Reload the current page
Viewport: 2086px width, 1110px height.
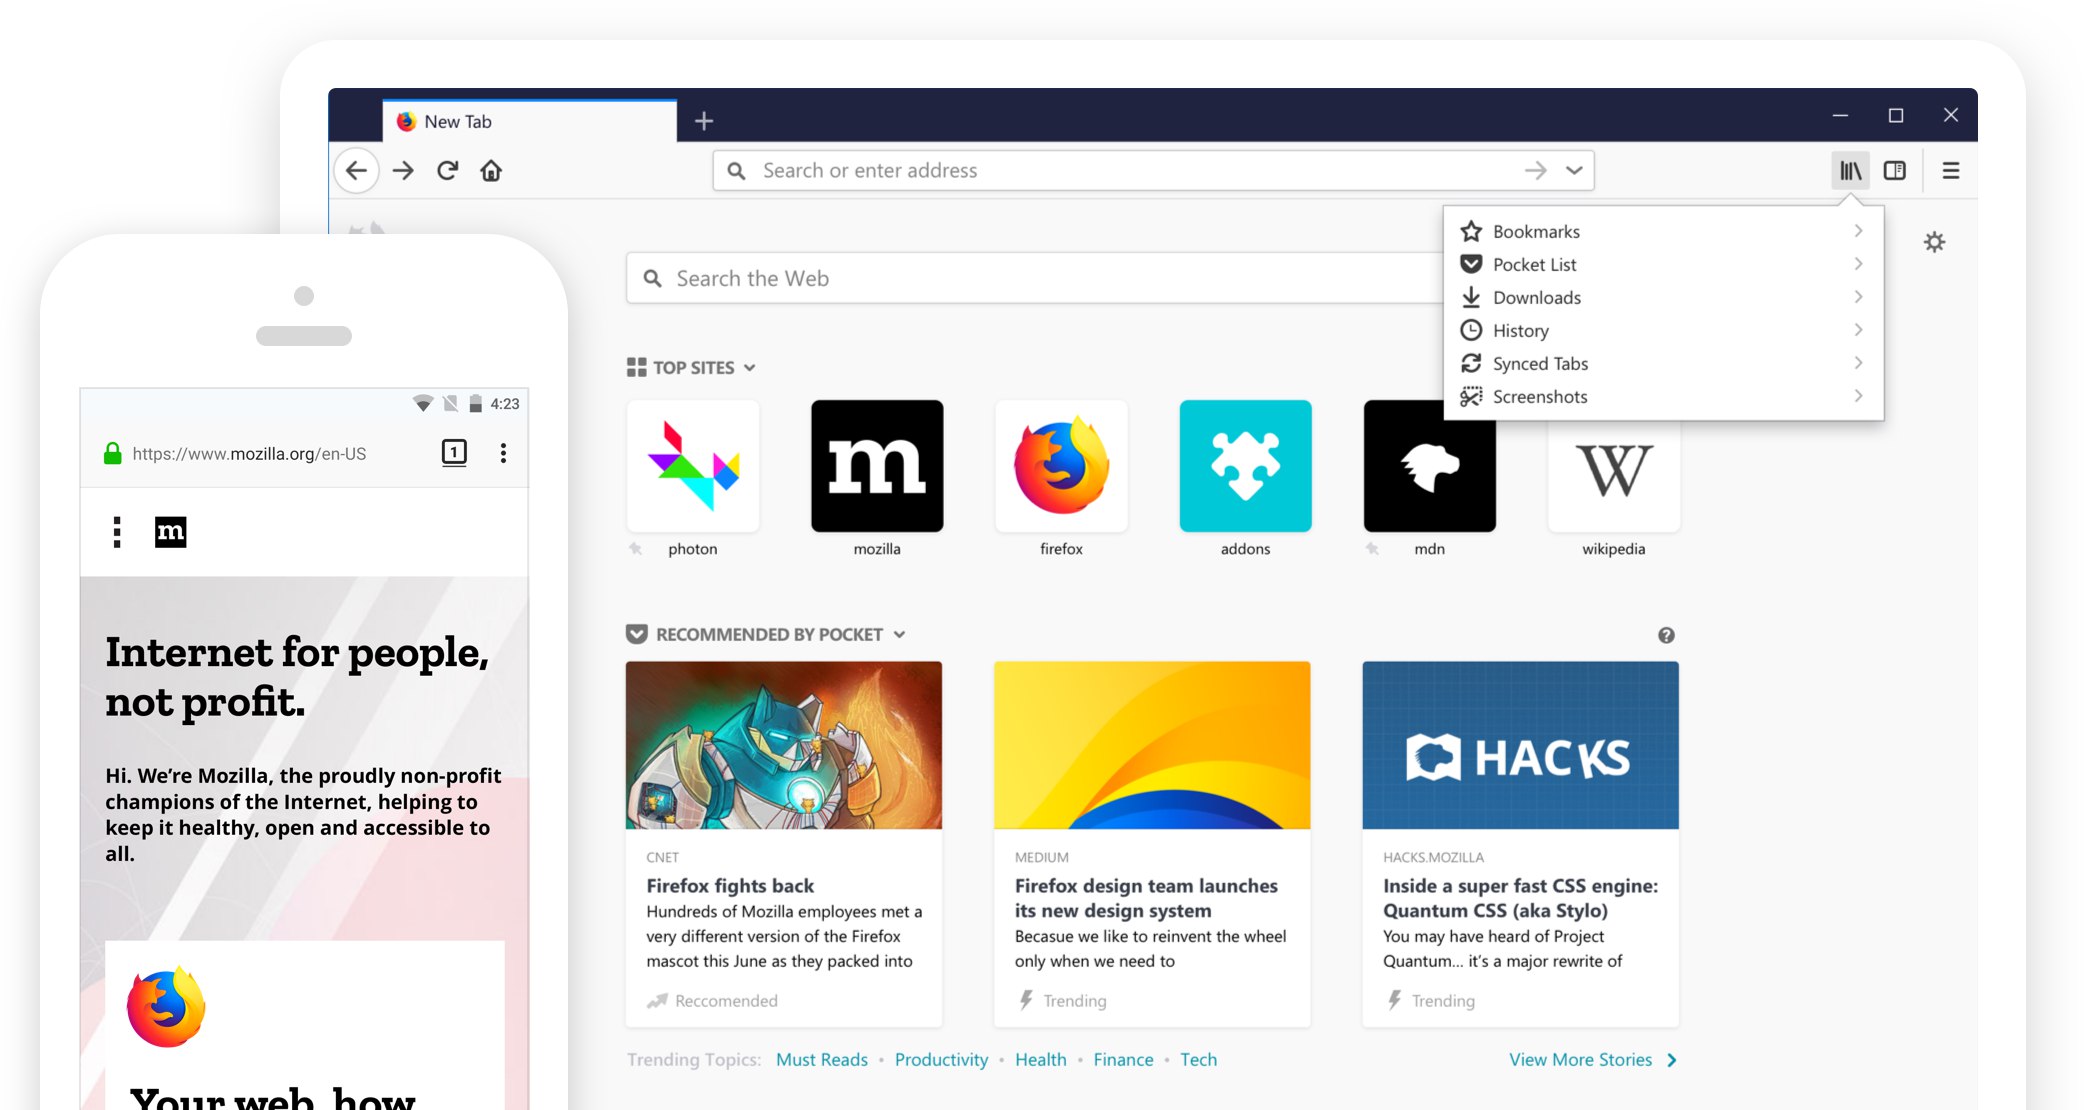click(x=447, y=171)
